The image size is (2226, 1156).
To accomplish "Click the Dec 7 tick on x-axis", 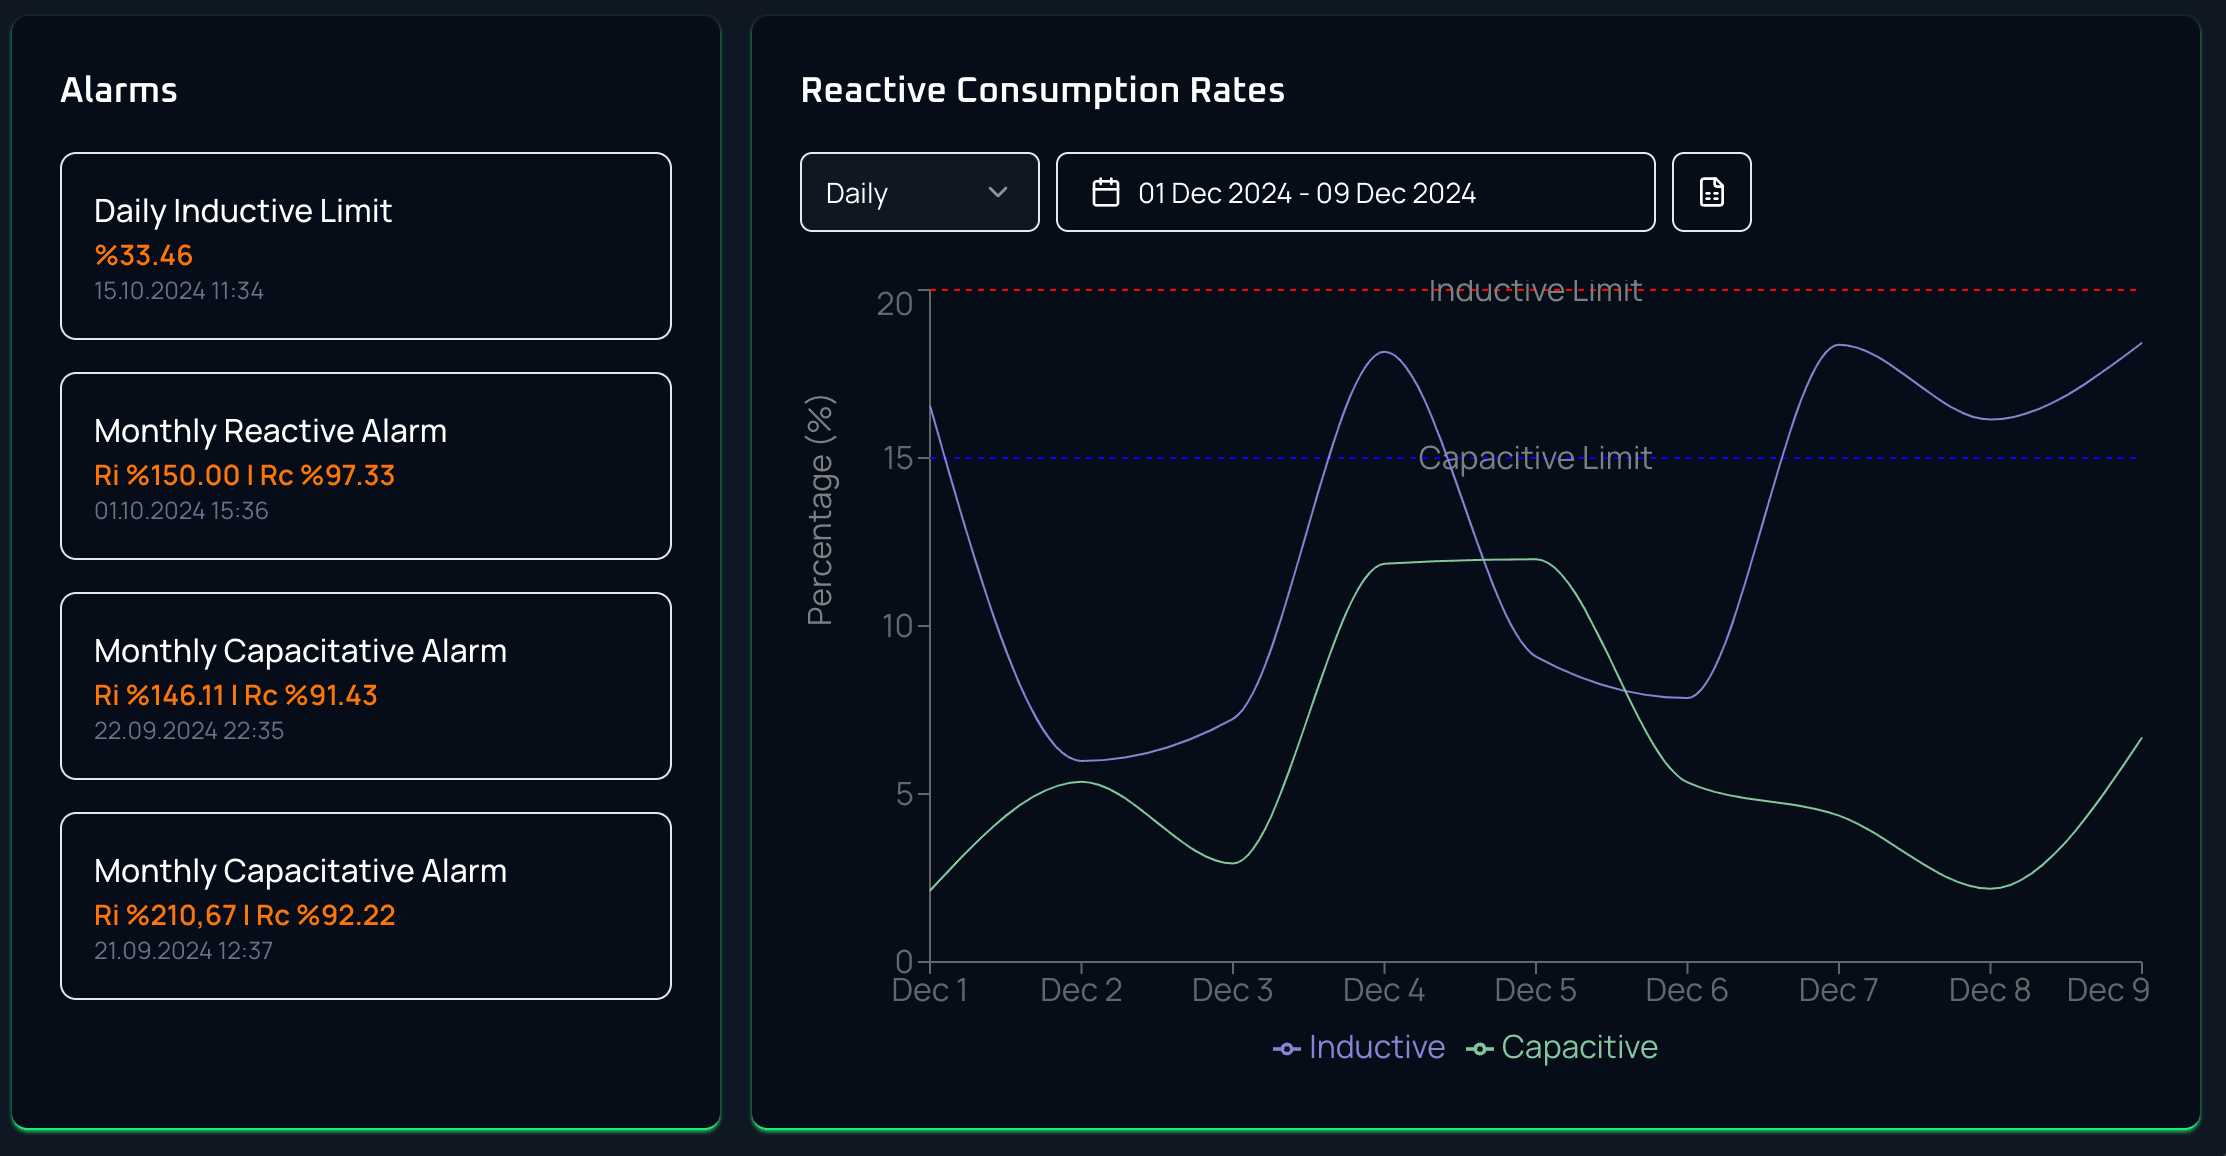I will (1838, 990).
